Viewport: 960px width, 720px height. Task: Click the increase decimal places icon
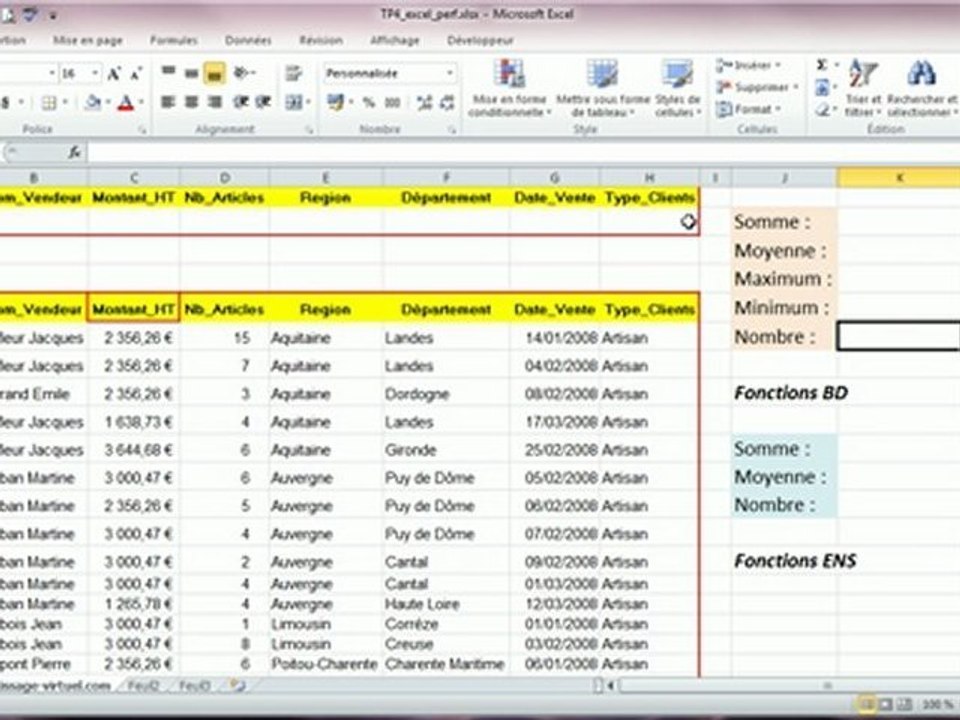click(424, 103)
